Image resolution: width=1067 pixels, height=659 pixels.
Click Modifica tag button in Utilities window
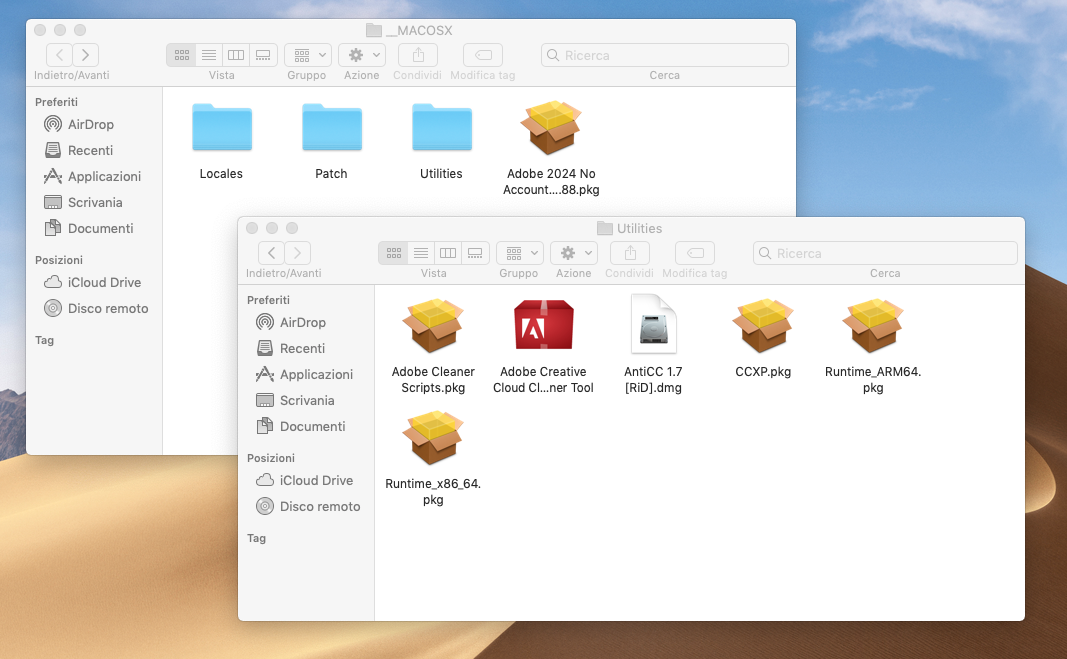[x=695, y=253]
